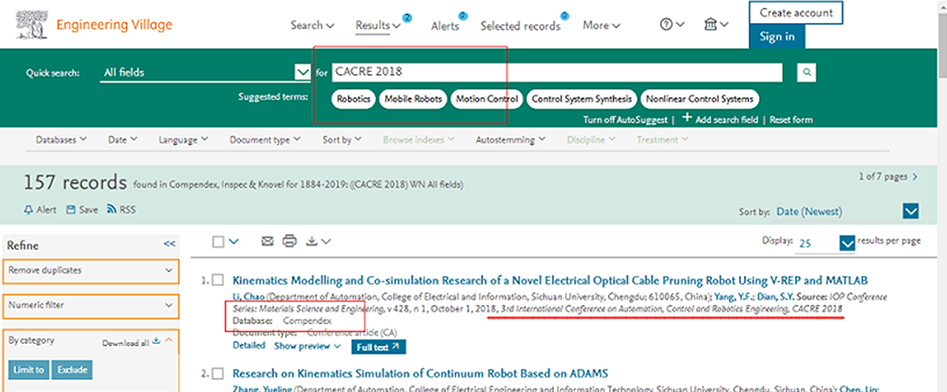Click the Sign in button
Screen dimensions: 947x392
point(777,36)
